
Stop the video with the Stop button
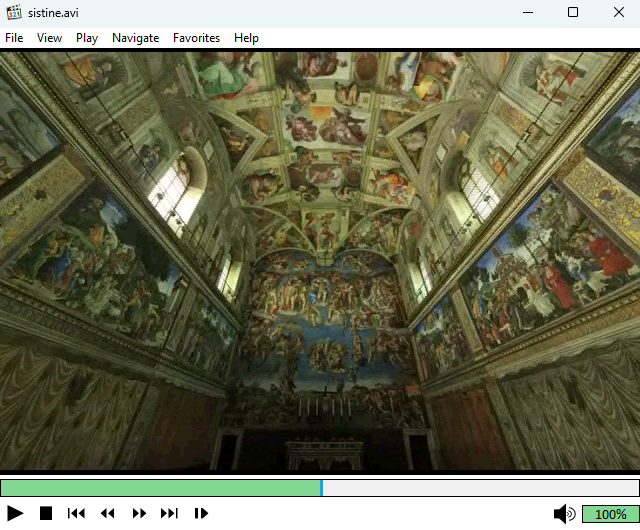tap(46, 513)
